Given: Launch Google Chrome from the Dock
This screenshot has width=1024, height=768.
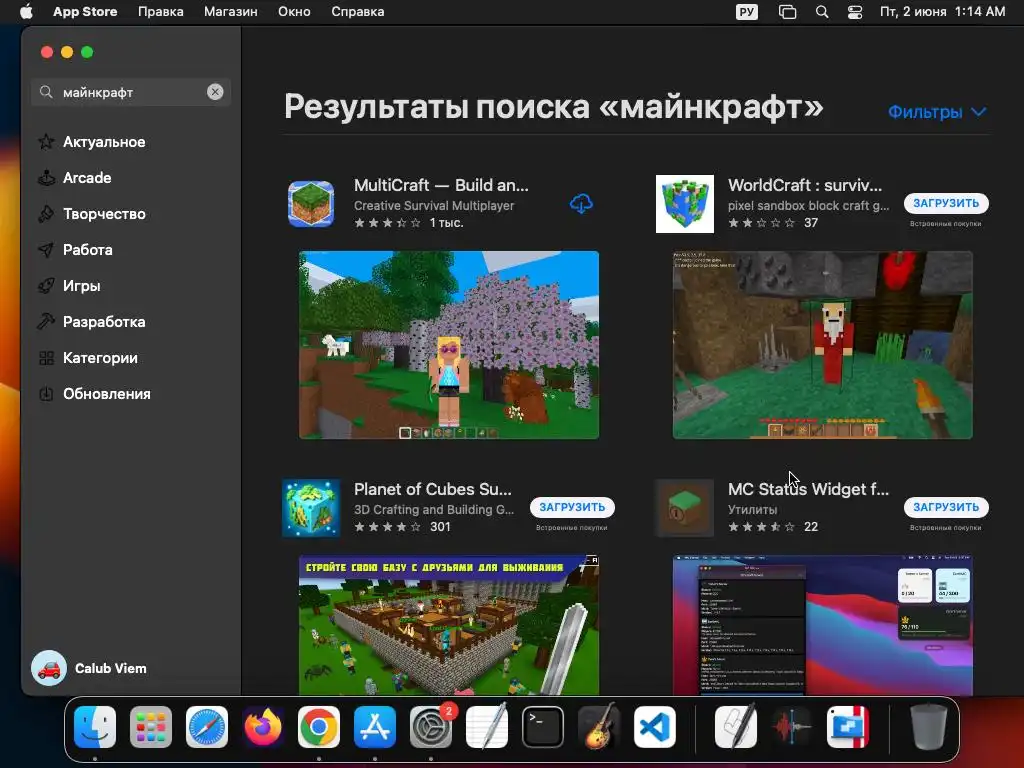Looking at the screenshot, I should [319, 727].
